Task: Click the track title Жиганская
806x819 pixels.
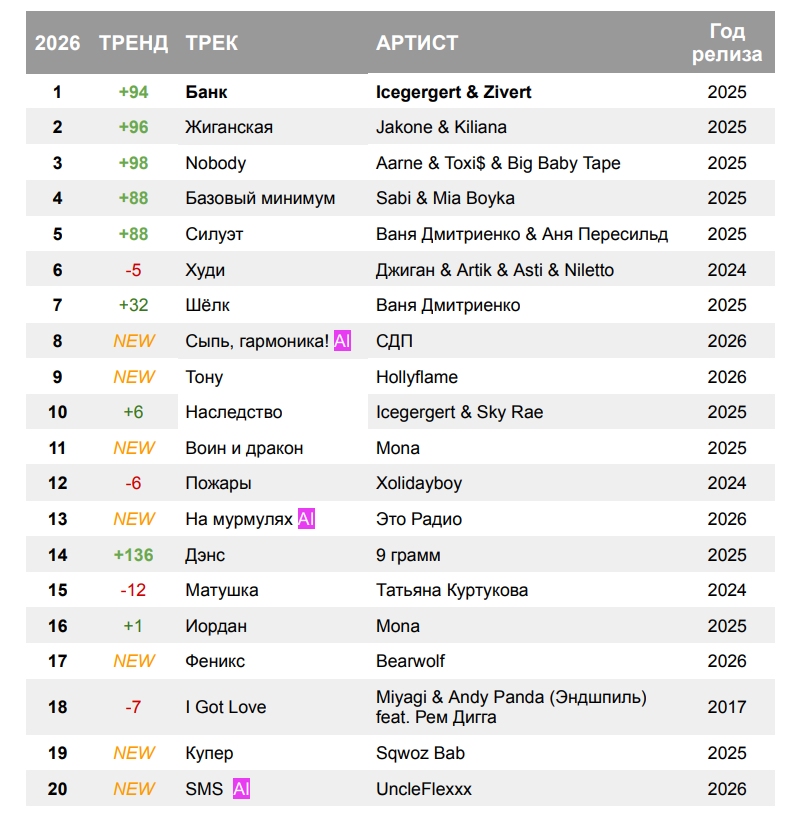Action: coord(229,127)
